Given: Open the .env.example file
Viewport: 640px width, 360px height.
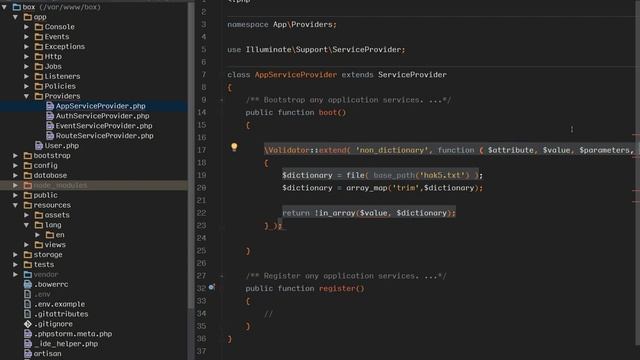Looking at the screenshot, I should pos(59,304).
